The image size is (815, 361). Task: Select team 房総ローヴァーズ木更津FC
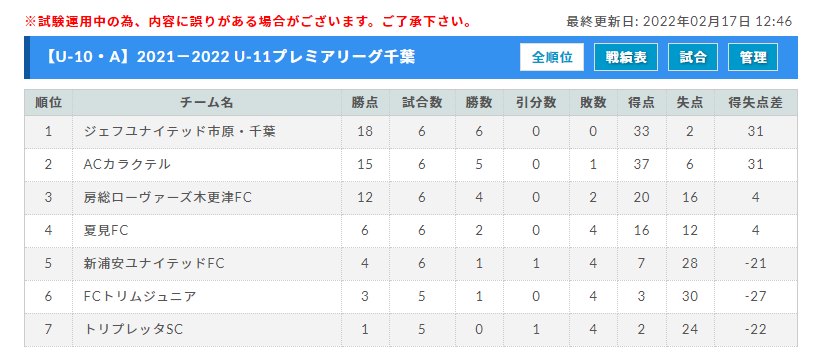click(167, 197)
